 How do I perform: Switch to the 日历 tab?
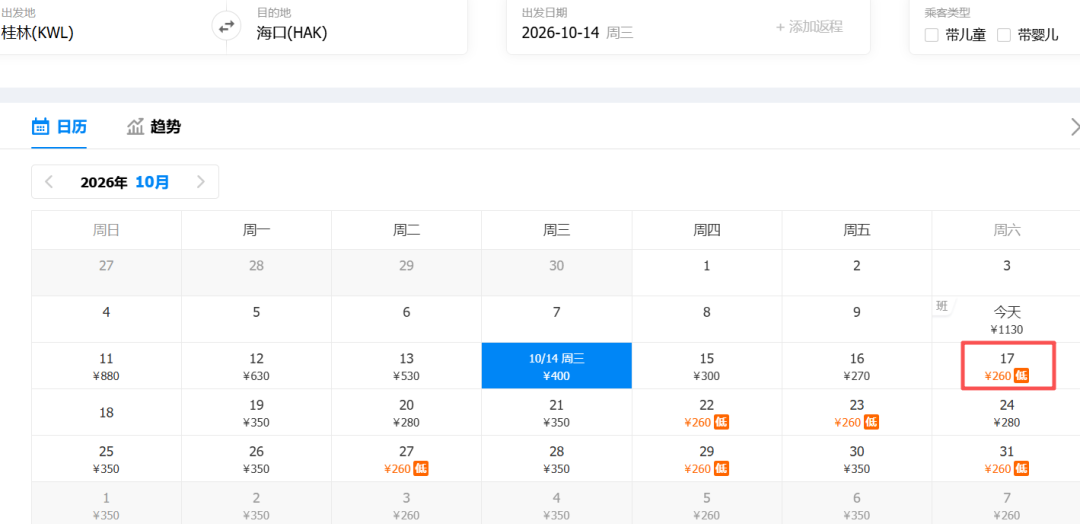pos(59,127)
